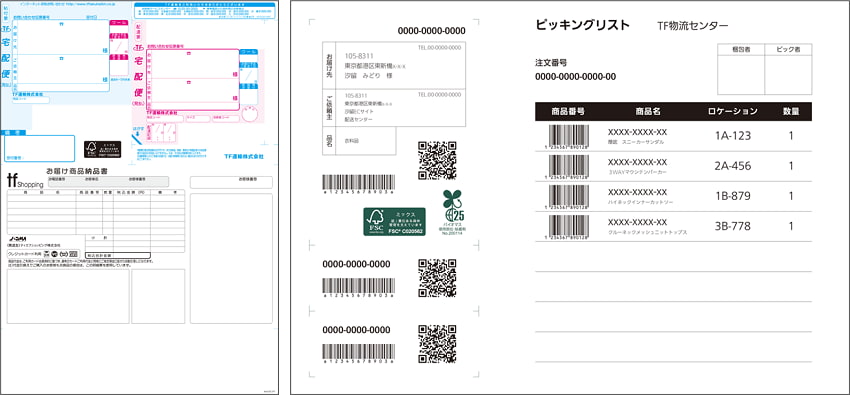The width and height of the screenshot is (850, 395).
Task: Click the barcode under the 品名 section
Action: coord(358,184)
